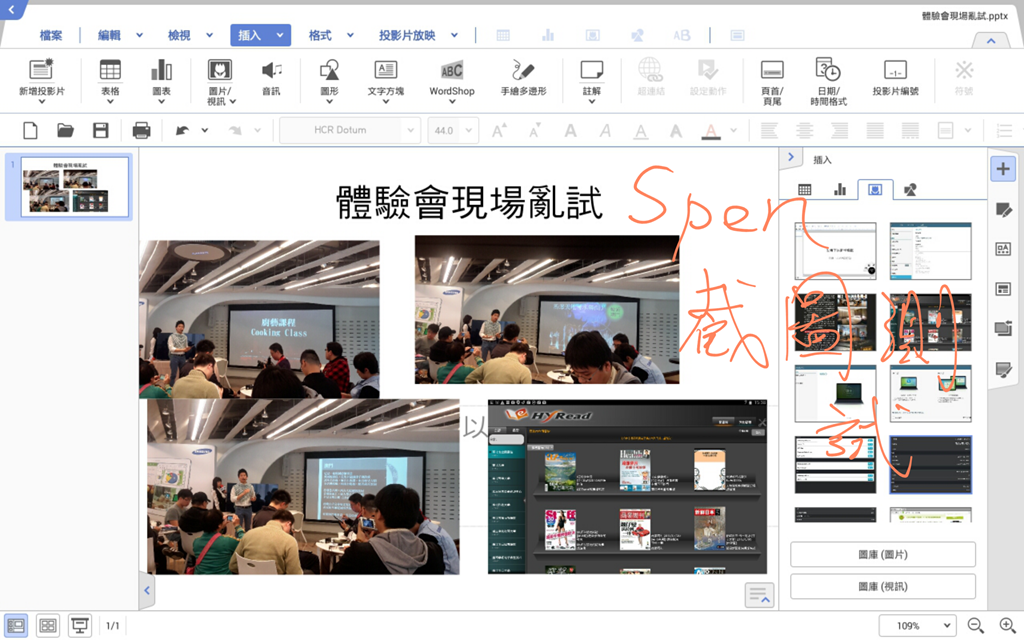Show the slide notes pane button
Screen dimensions: 1024x640
[759, 595]
